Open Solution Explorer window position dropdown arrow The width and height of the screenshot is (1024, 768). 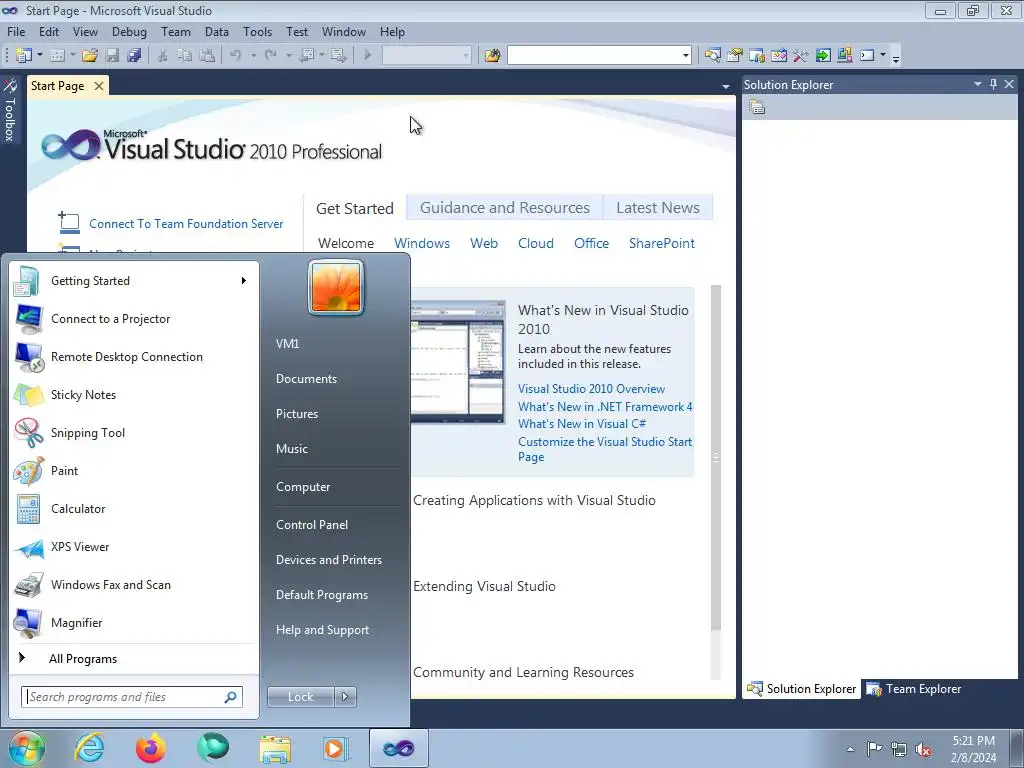click(x=978, y=84)
